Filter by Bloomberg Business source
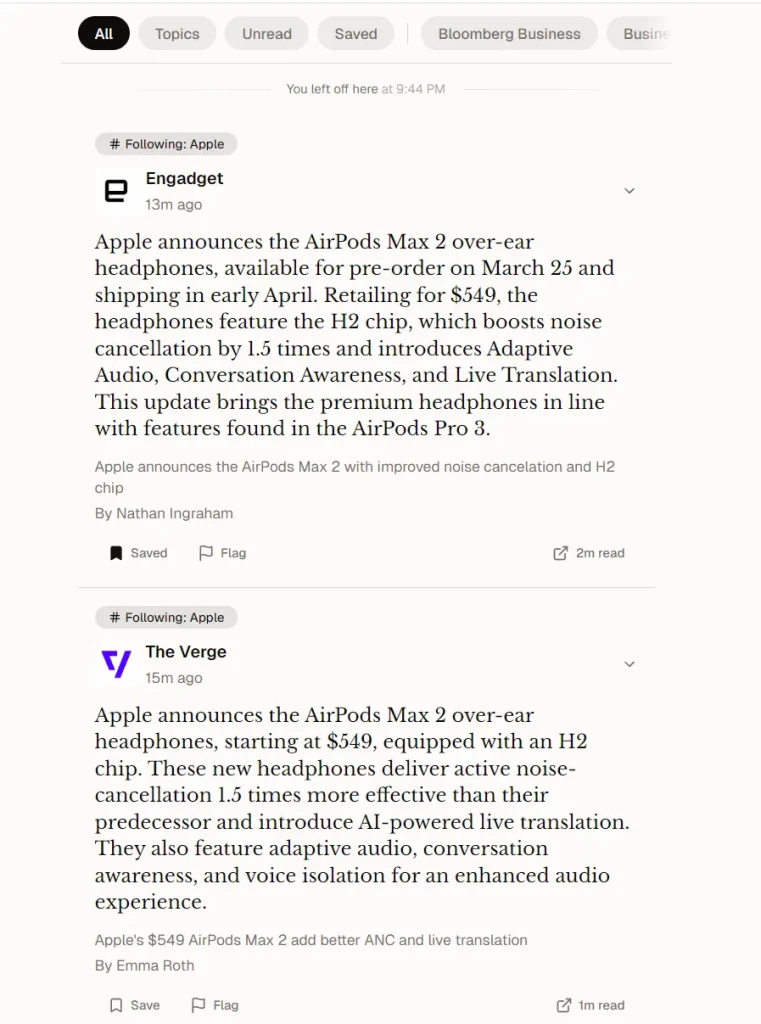Viewport: 761px width, 1024px height. pyautogui.click(x=509, y=33)
